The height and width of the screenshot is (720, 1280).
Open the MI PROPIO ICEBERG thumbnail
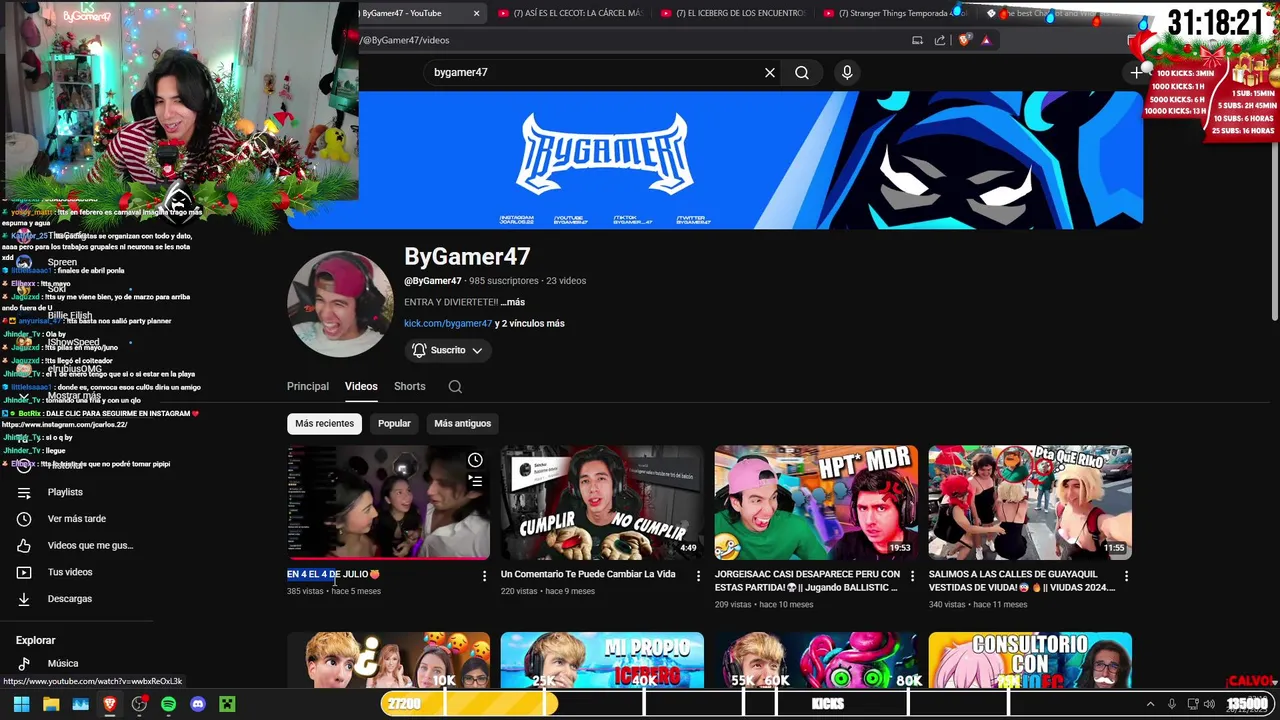602,660
